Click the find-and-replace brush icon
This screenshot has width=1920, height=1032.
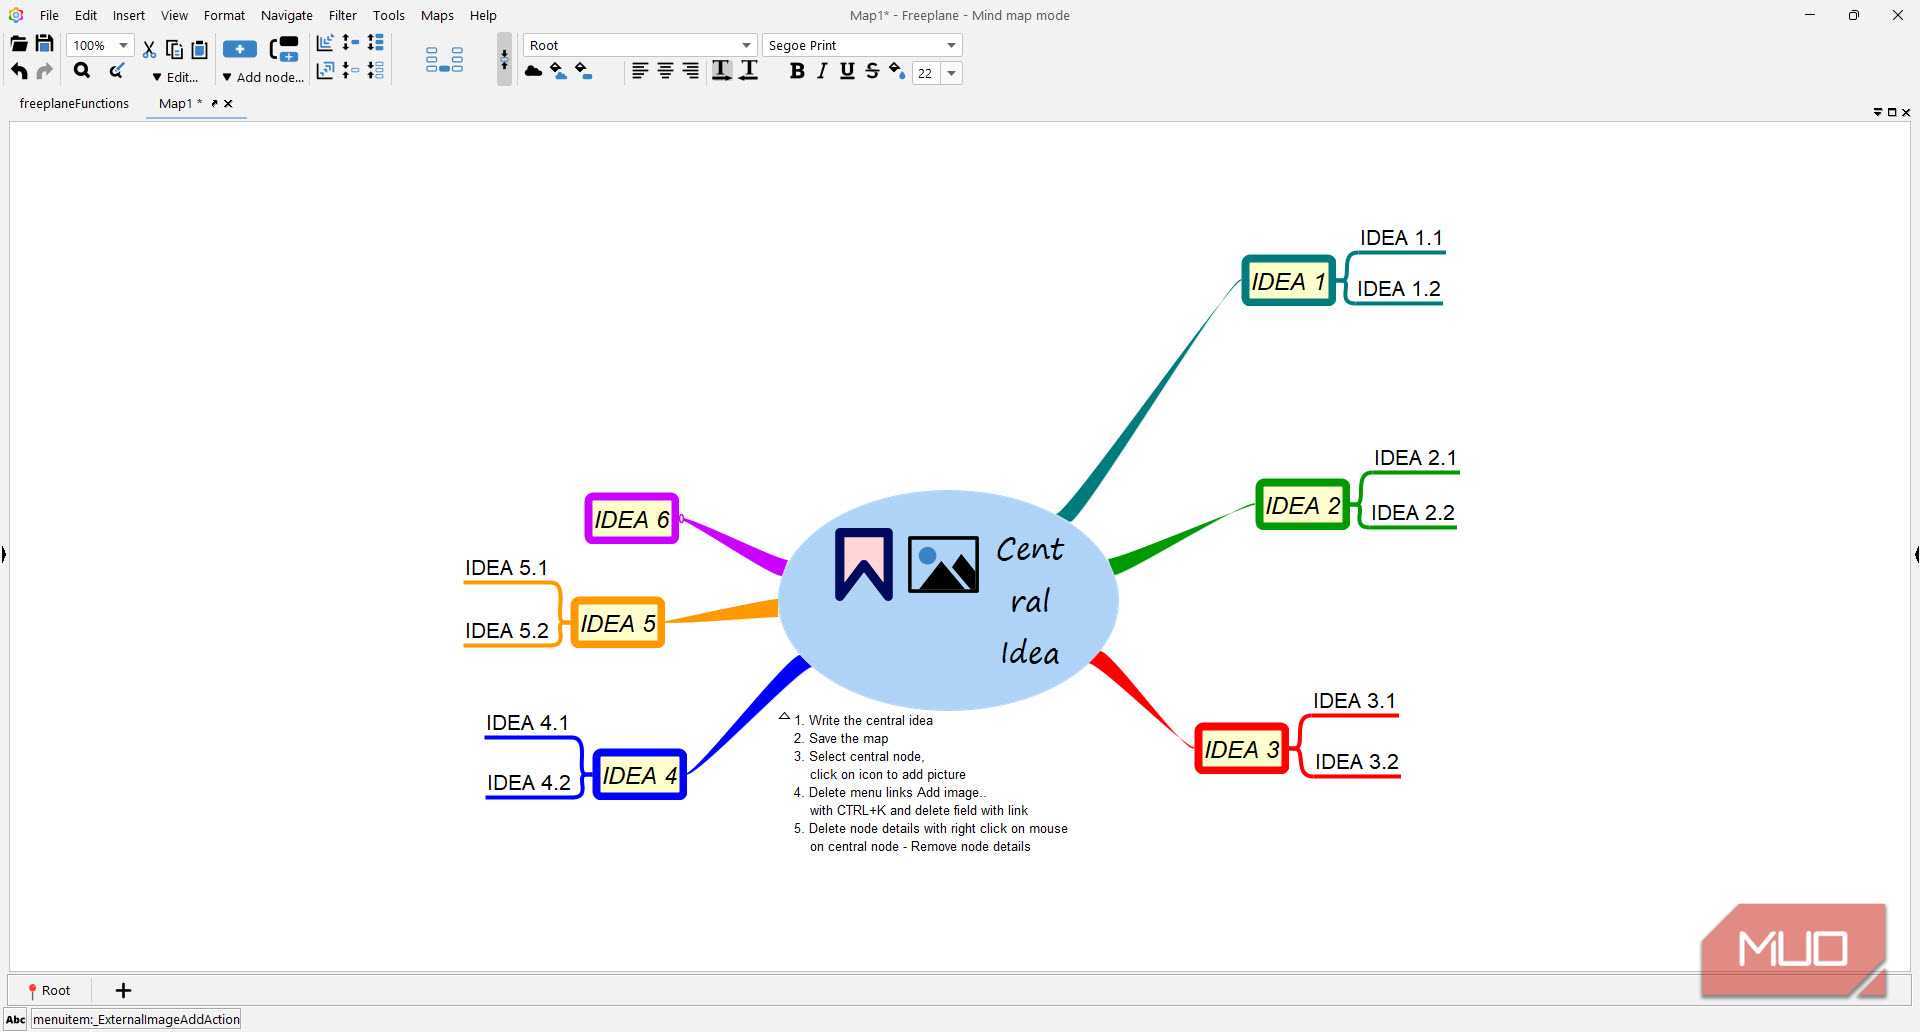117,71
